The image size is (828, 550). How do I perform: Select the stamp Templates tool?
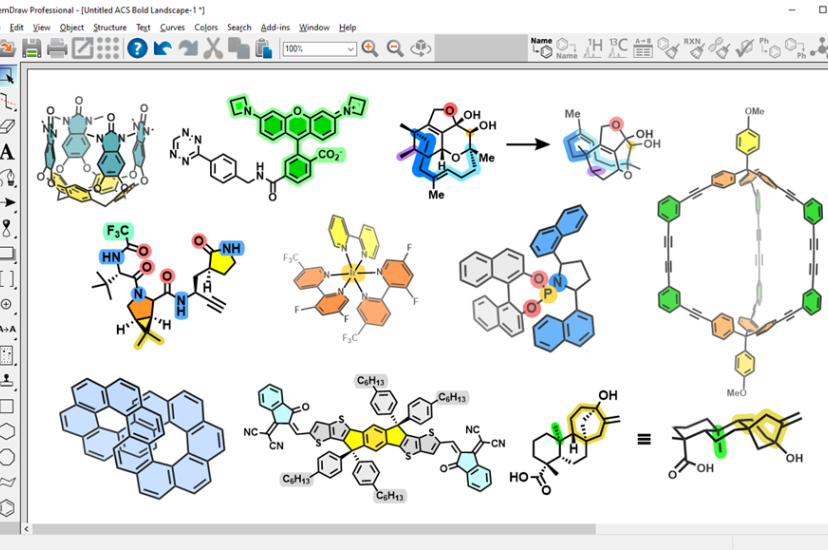[x=7, y=380]
